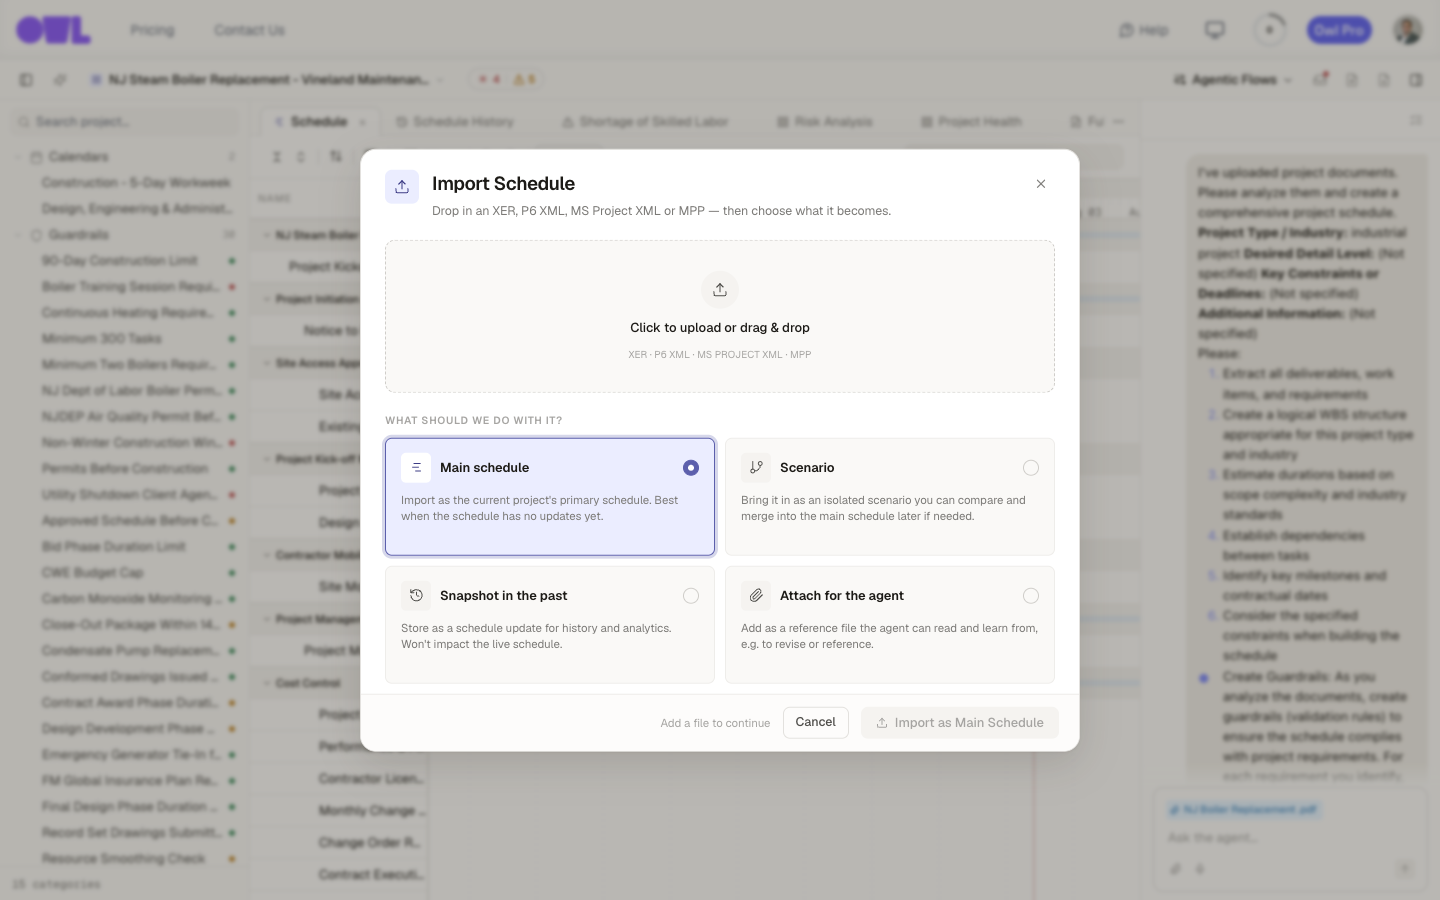This screenshot has height=900, width=1440.
Task: Click Import as Main Schedule button
Action: pyautogui.click(x=960, y=722)
